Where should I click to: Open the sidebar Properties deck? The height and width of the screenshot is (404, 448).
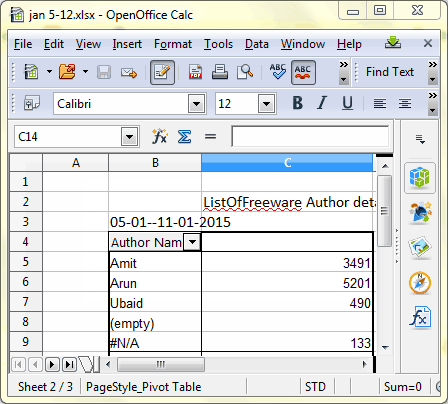click(x=420, y=177)
